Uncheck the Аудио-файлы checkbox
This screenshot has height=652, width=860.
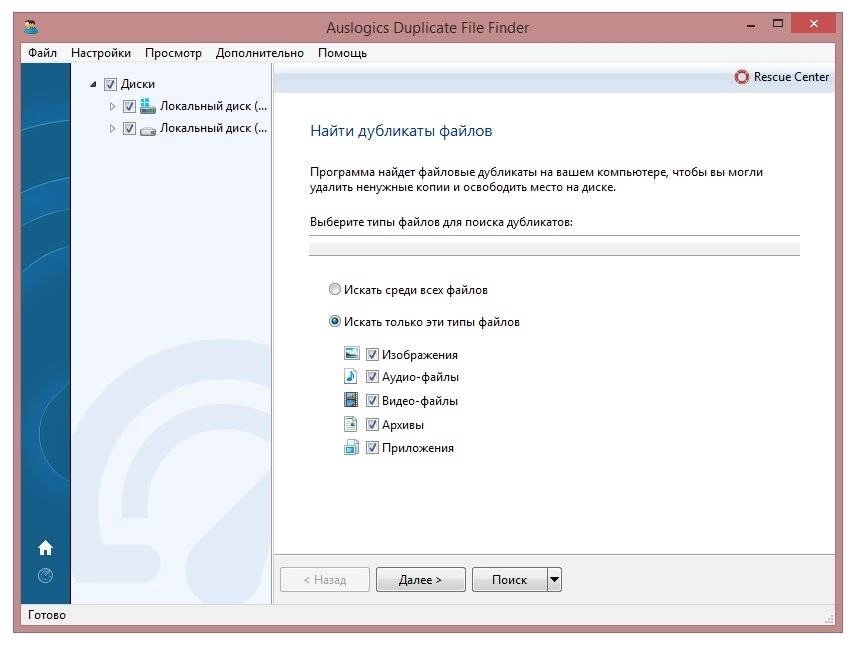click(x=372, y=377)
